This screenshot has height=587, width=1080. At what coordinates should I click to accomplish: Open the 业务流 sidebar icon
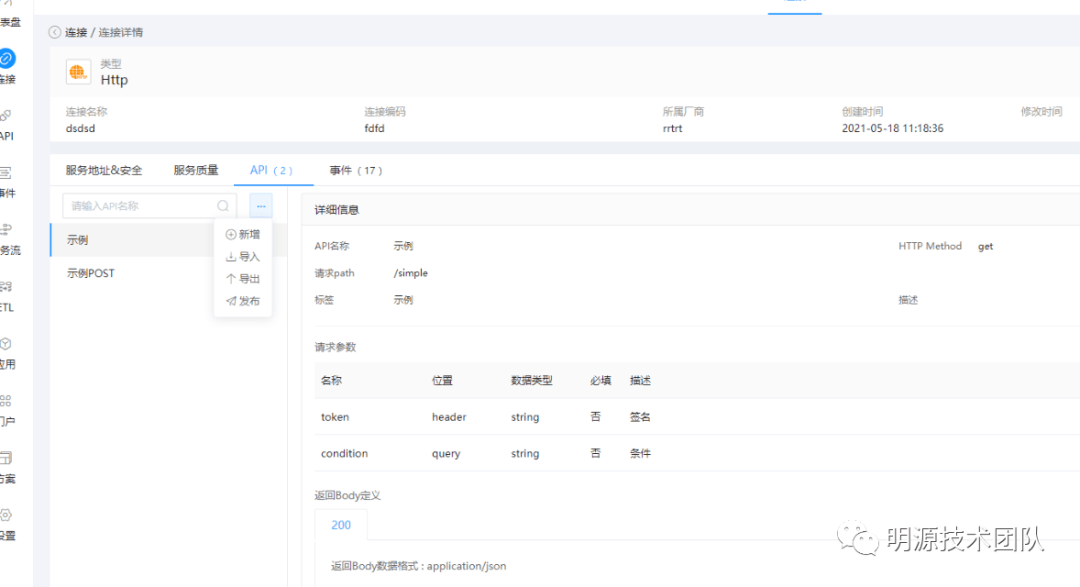6,231
